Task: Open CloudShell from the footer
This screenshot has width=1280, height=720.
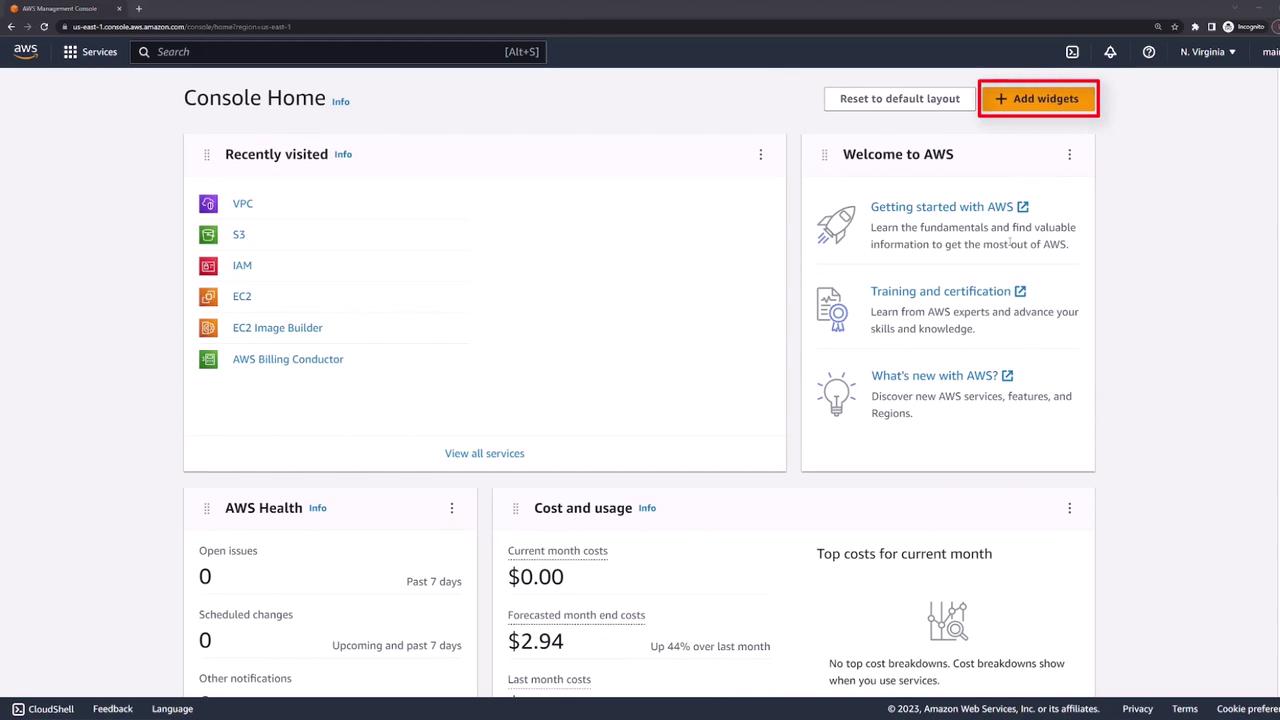Action: 43,709
